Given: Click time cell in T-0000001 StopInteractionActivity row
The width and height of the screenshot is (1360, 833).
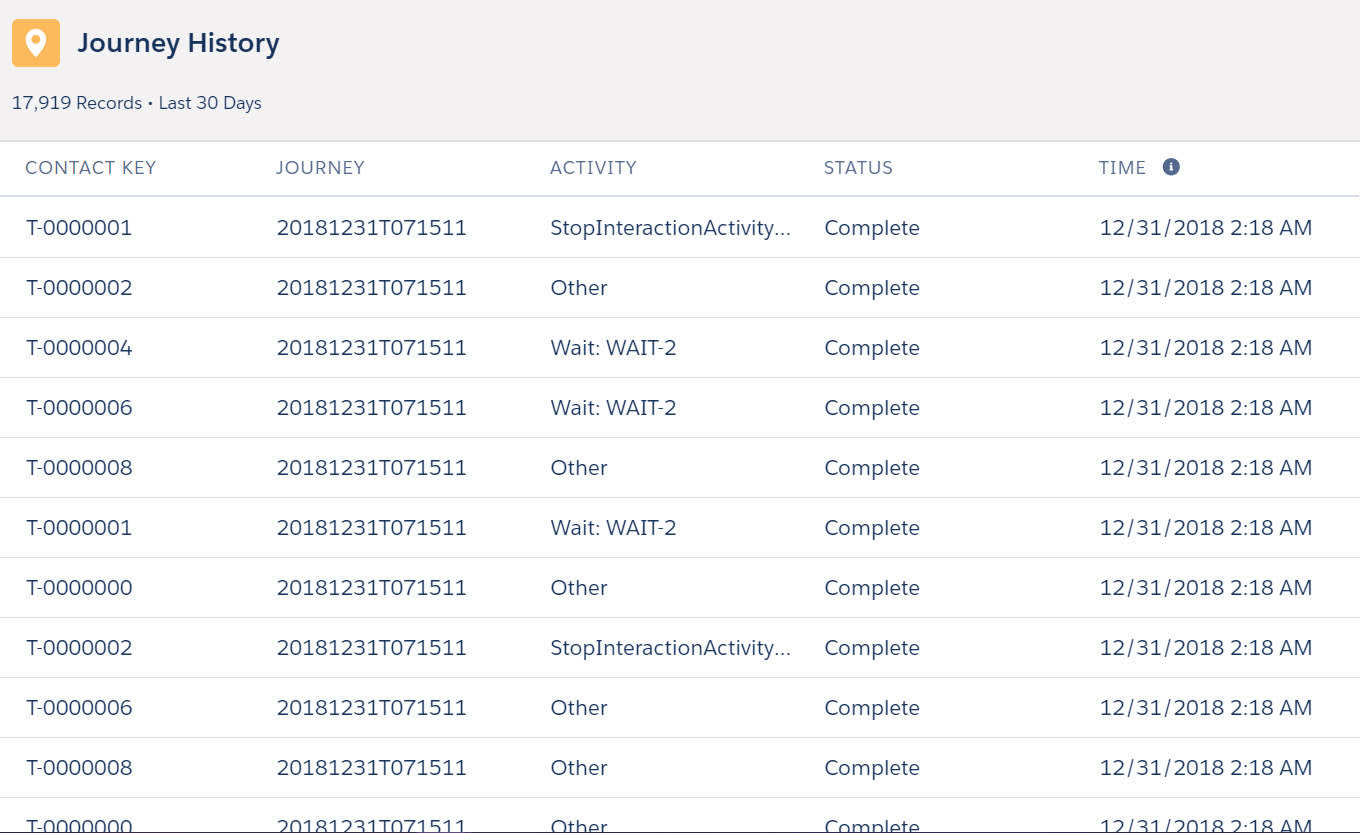Looking at the screenshot, I should pos(1206,228).
